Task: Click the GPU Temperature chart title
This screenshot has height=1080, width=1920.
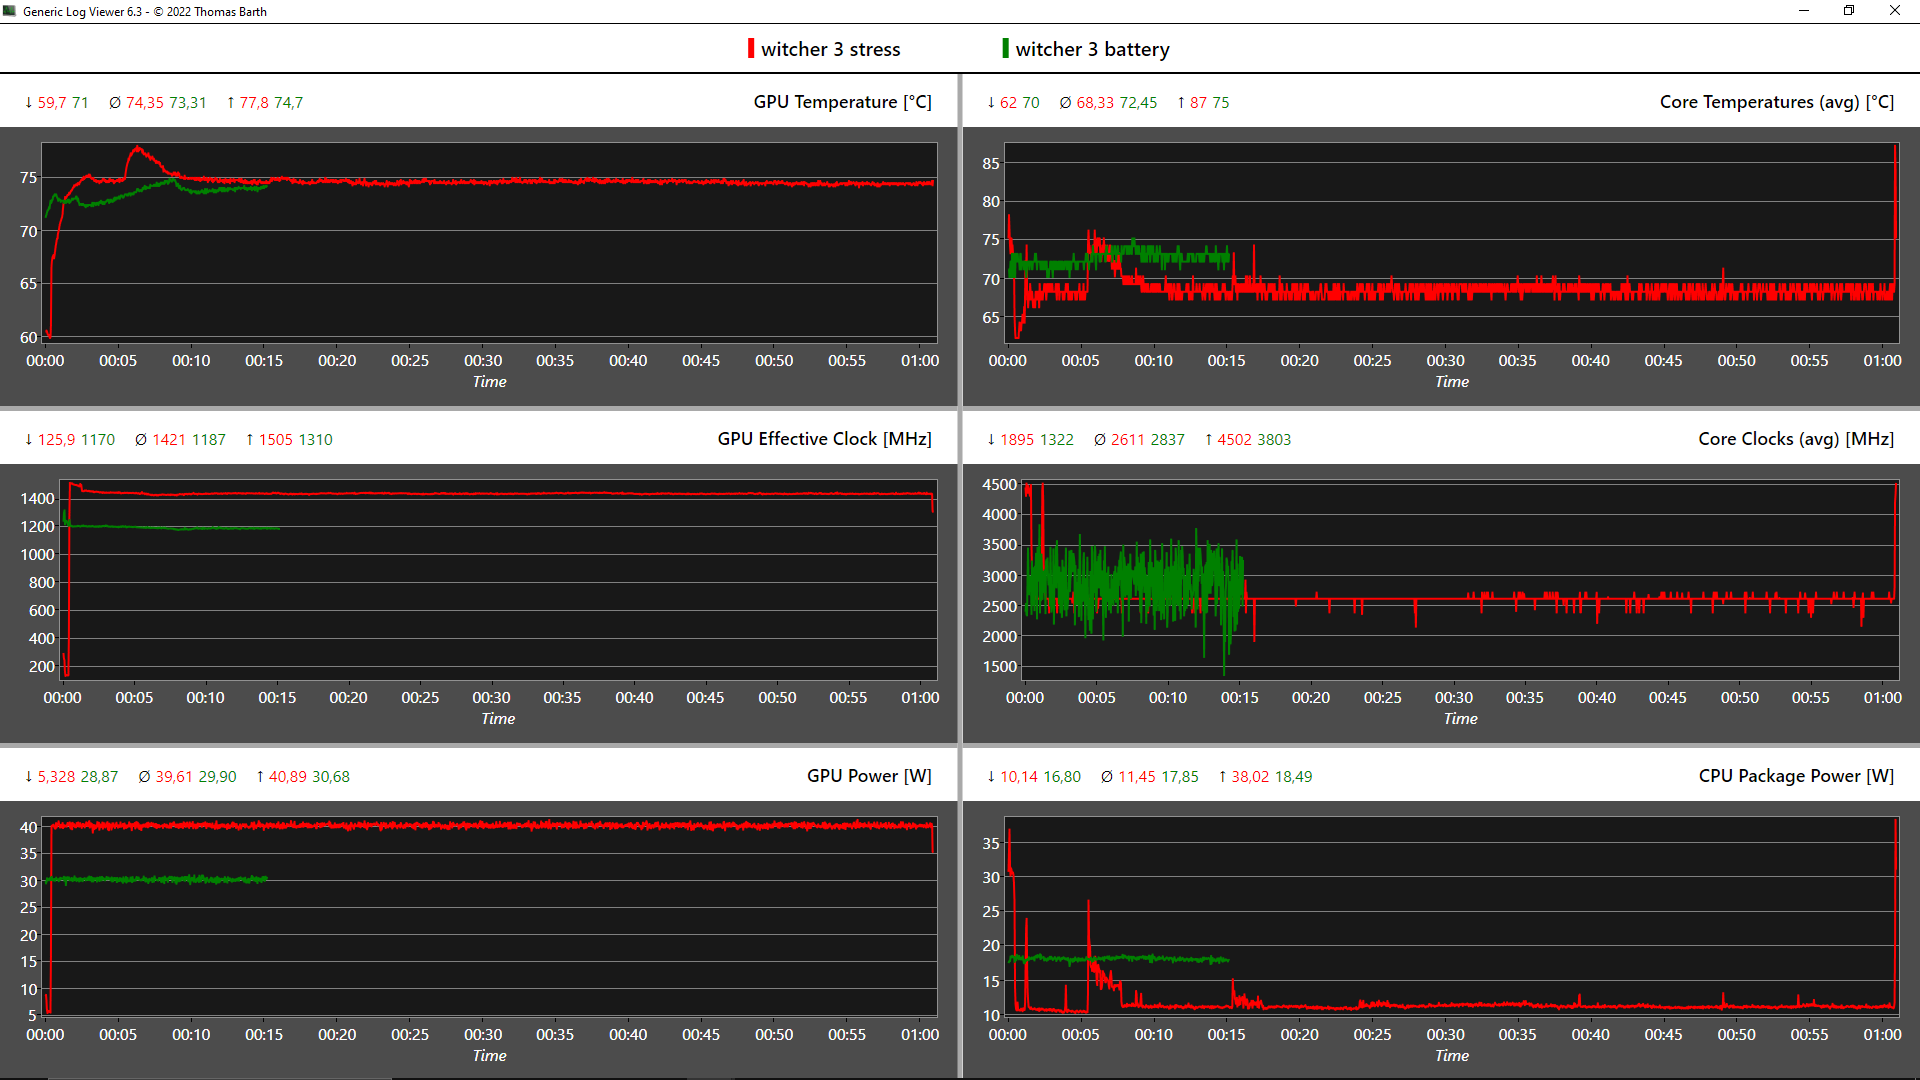Action: tap(842, 102)
